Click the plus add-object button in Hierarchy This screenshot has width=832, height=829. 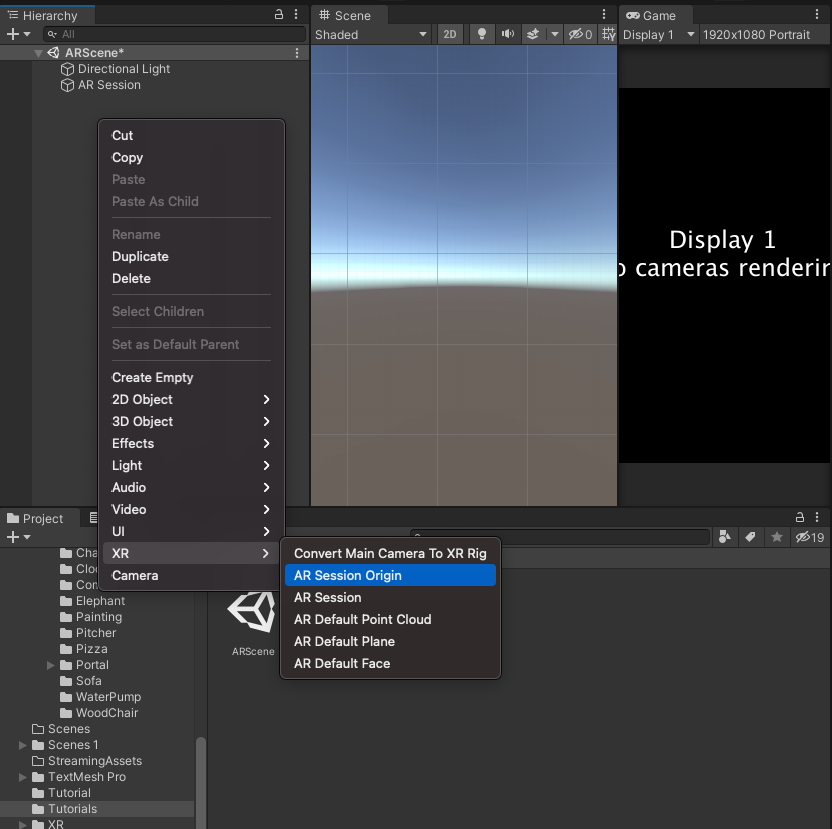click(18, 34)
